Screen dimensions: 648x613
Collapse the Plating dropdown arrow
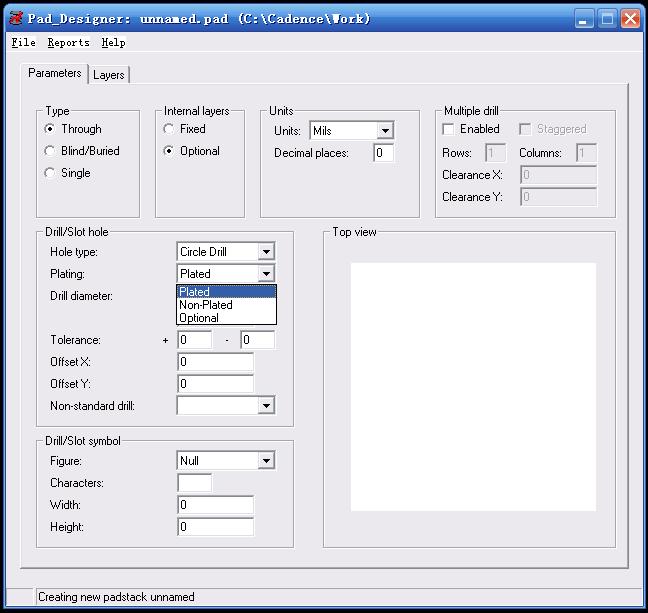click(267, 274)
